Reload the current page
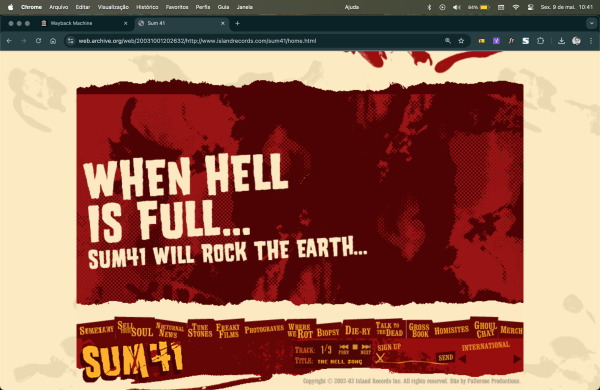The height and width of the screenshot is (390, 600). tap(38, 41)
